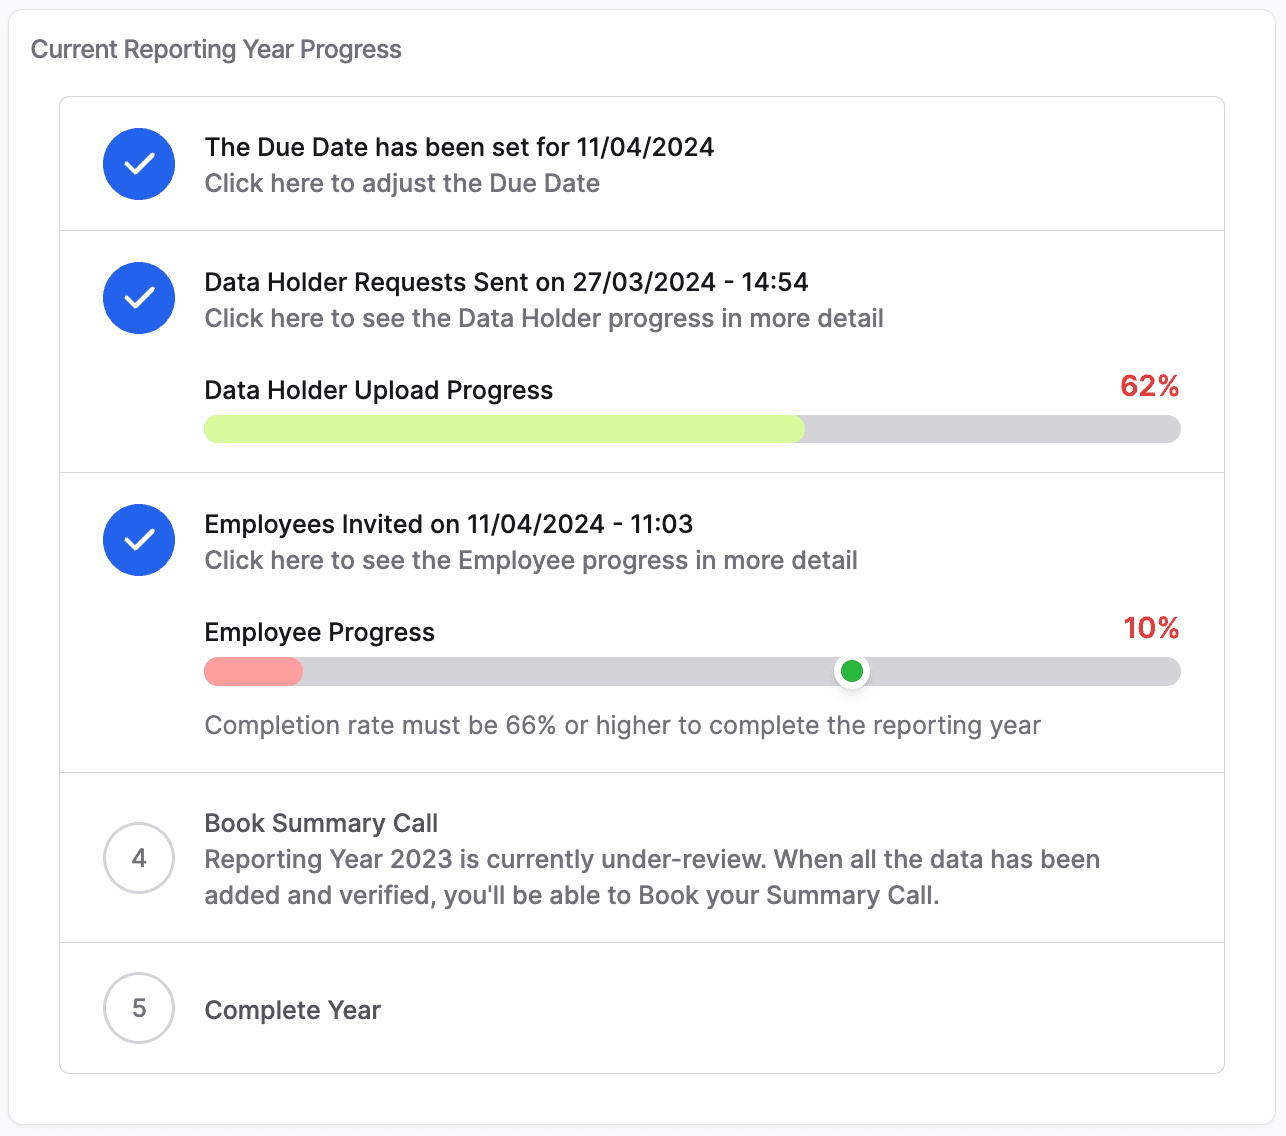
Task: Open 'Click here to adjust the Due Date'
Action: 402,184
